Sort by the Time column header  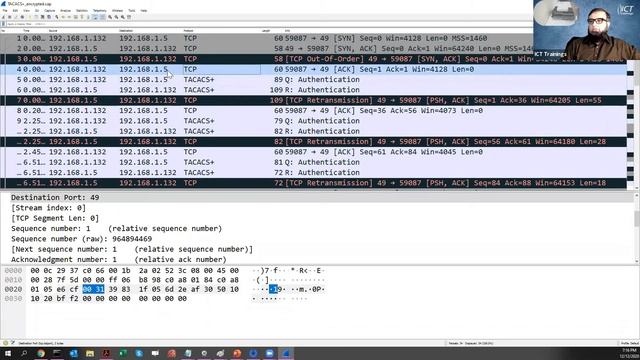pos(27,31)
